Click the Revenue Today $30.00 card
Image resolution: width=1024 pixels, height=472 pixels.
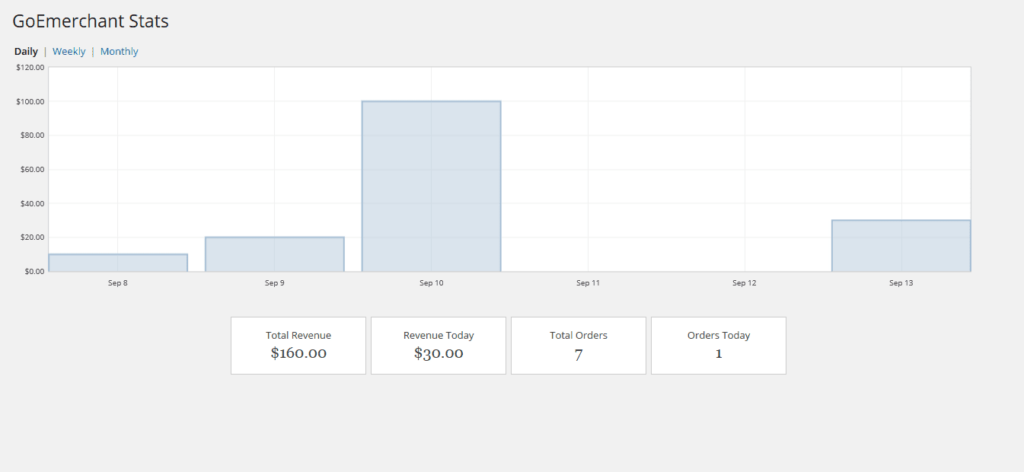click(438, 345)
